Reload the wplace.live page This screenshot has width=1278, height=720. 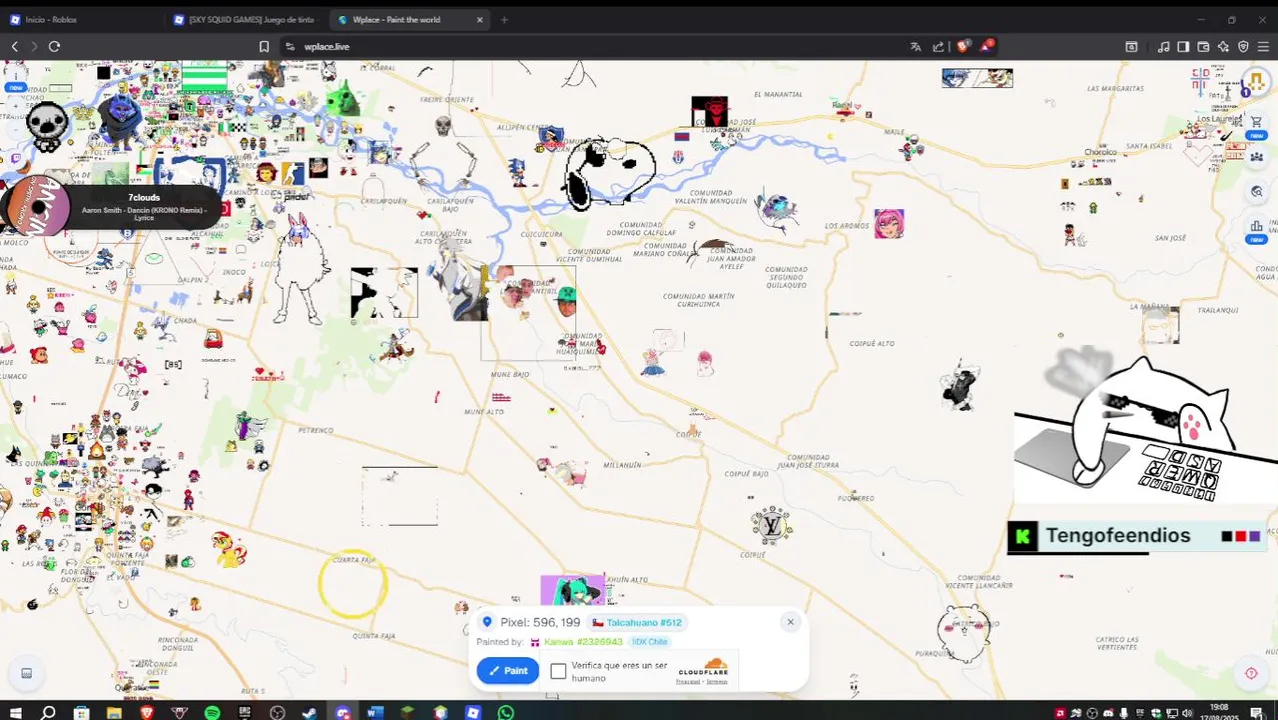pos(54,46)
